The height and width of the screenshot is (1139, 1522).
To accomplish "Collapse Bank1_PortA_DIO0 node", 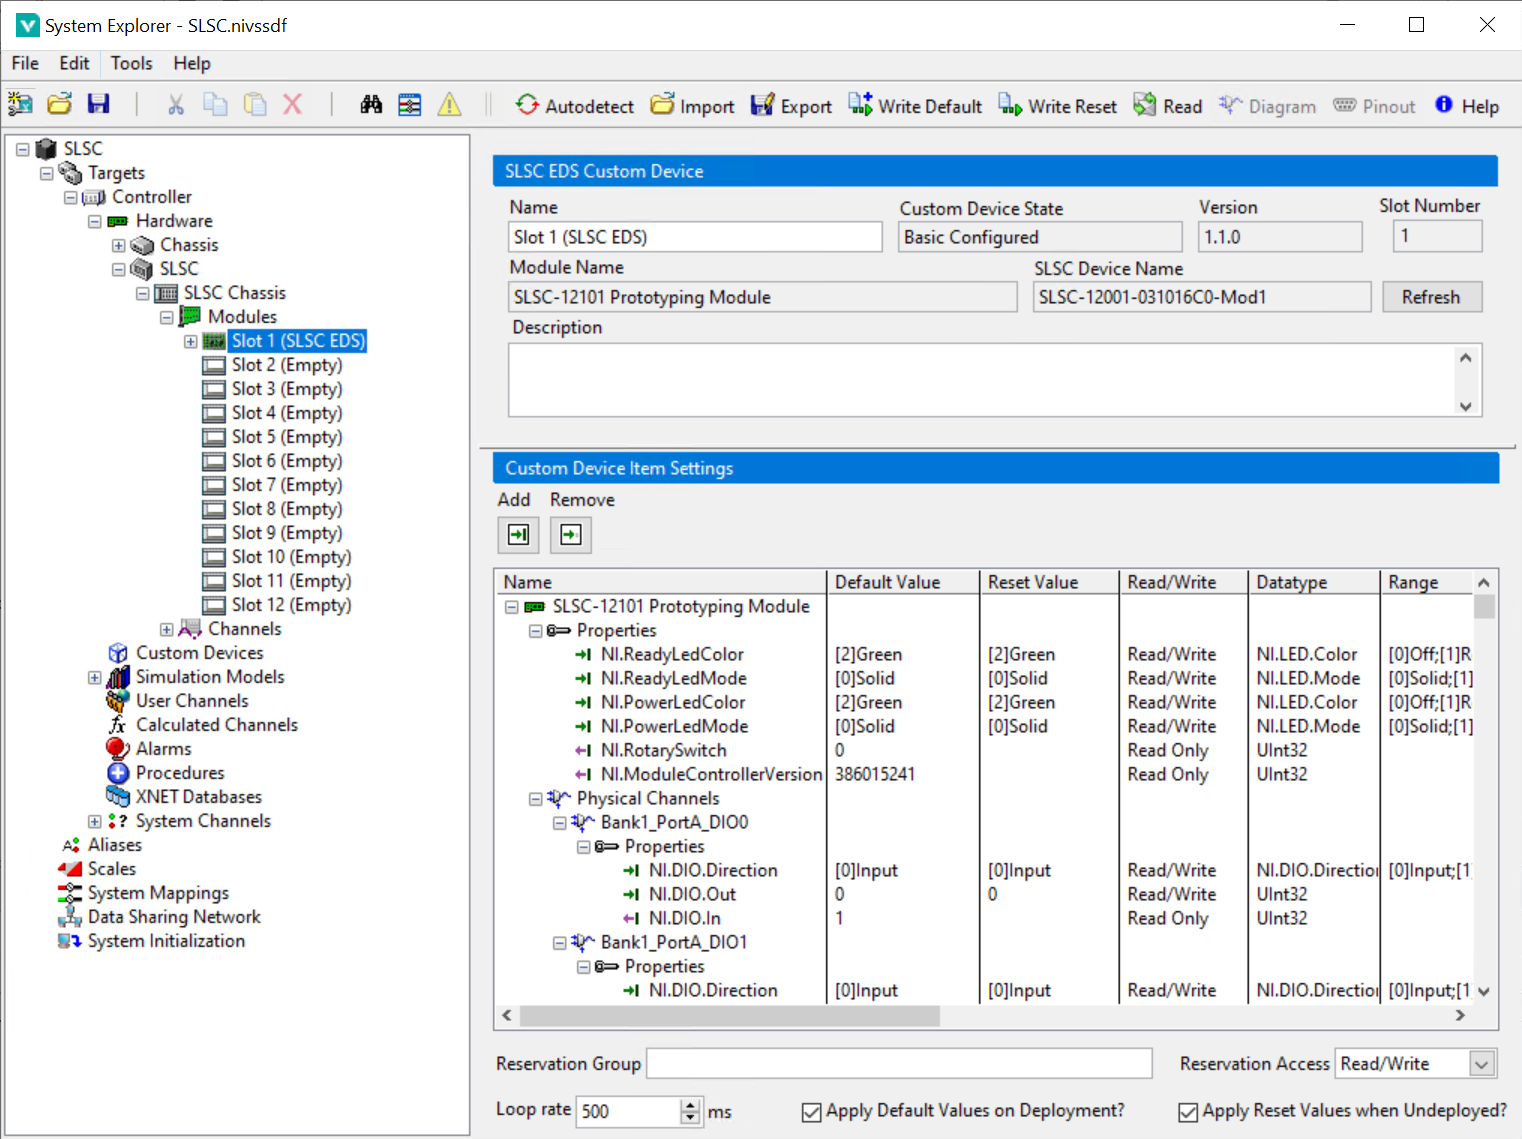I will (559, 823).
